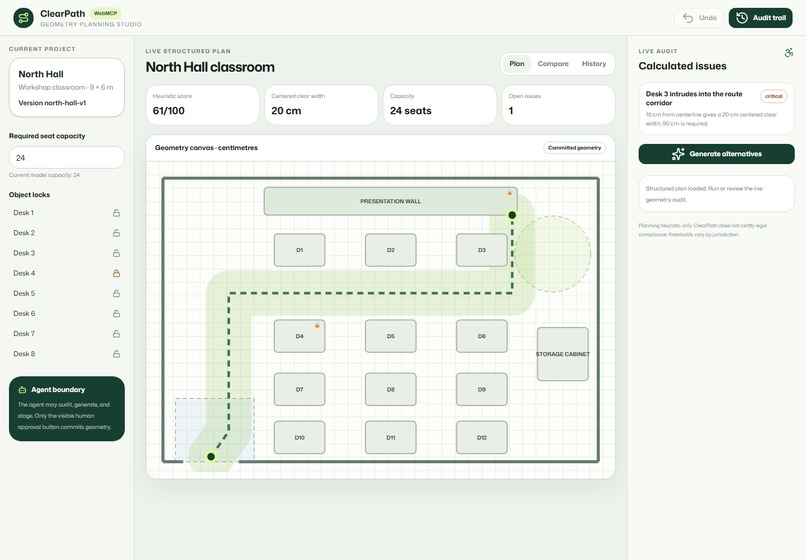Viewport: 806px width, 560px height.
Task: Switch to the Plan tab
Action: tap(517, 64)
